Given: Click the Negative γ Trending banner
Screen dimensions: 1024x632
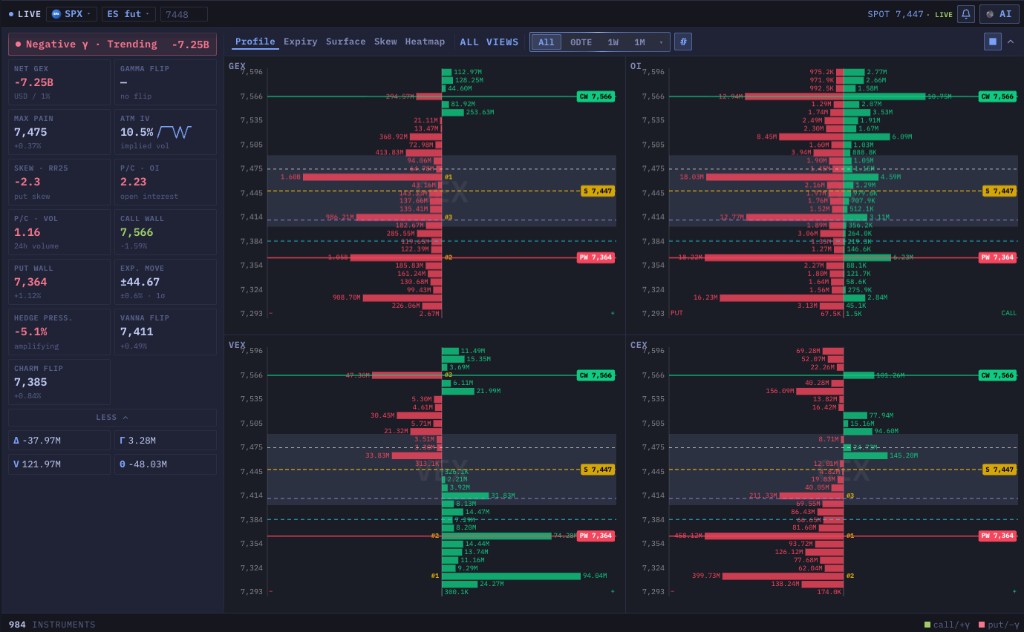Looking at the screenshot, I should pos(112,44).
